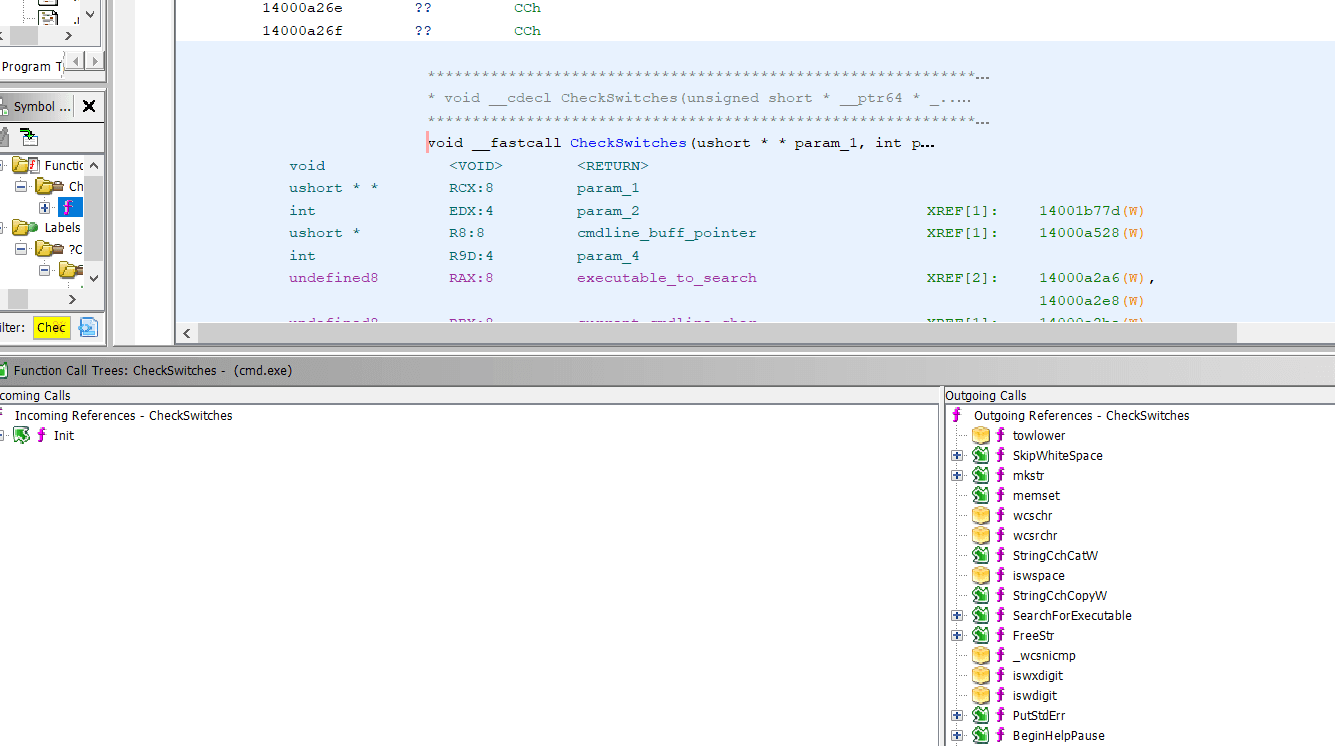Screen dimensions: 1335x746
Task: Click the SearchForExecutable green call icon
Action: pyautogui.click(x=981, y=616)
